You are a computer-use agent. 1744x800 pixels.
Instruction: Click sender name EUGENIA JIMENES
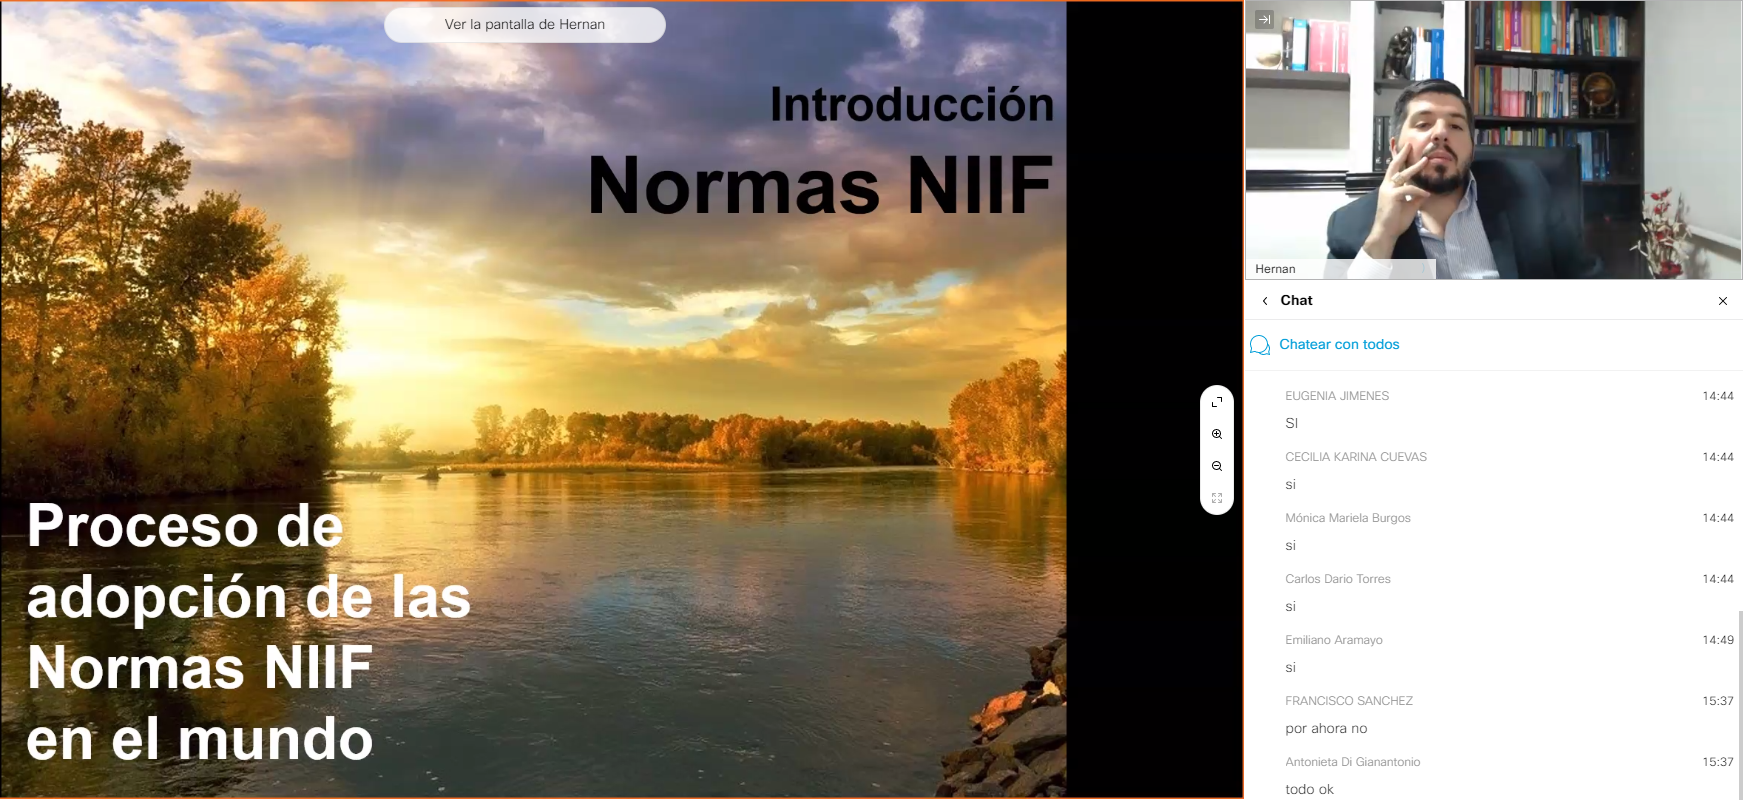(x=1337, y=396)
